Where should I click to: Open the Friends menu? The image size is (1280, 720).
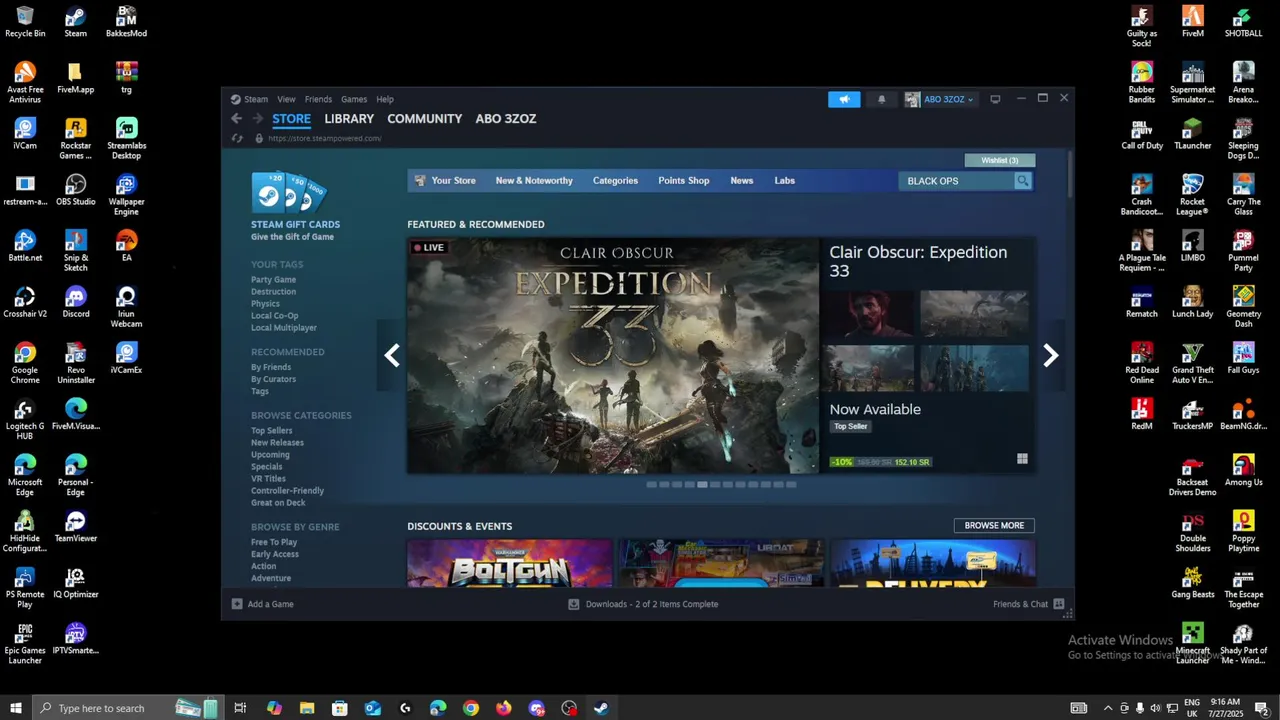[318, 99]
